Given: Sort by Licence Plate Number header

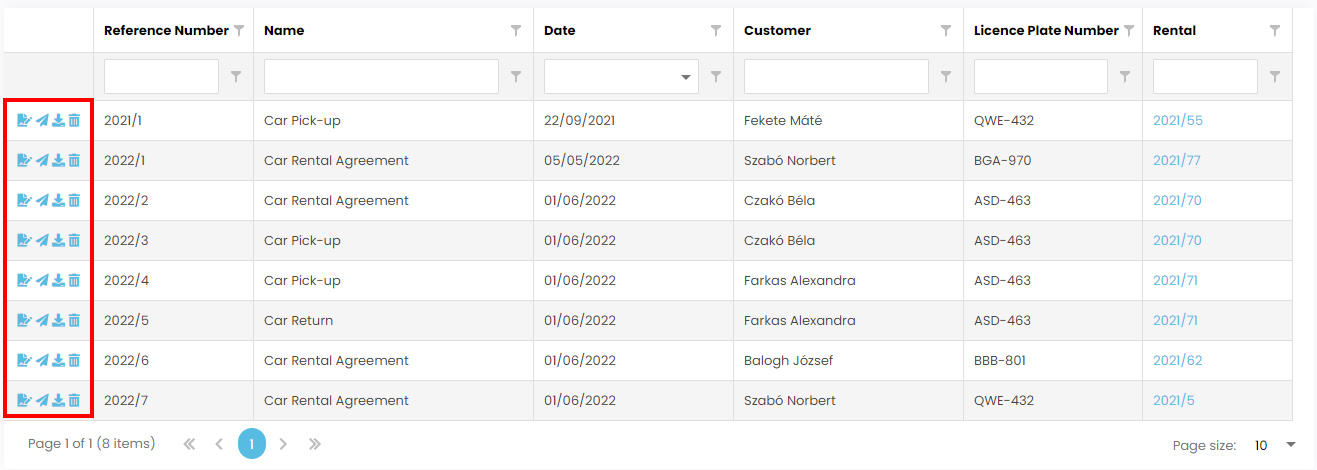Looking at the screenshot, I should 1046,31.
